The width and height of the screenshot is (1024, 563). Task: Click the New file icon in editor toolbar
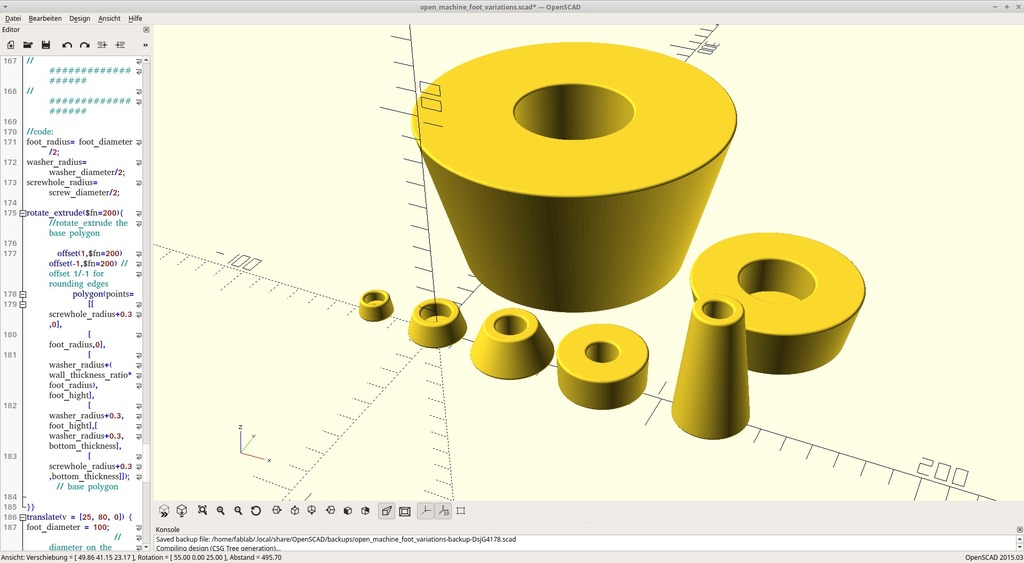(10, 45)
